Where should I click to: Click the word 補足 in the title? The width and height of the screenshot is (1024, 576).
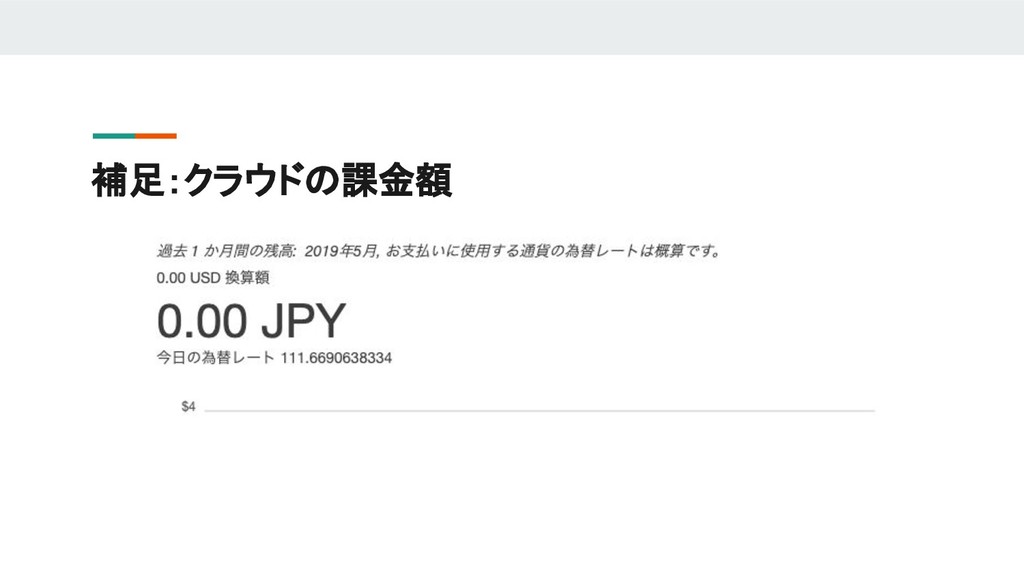[x=127, y=180]
